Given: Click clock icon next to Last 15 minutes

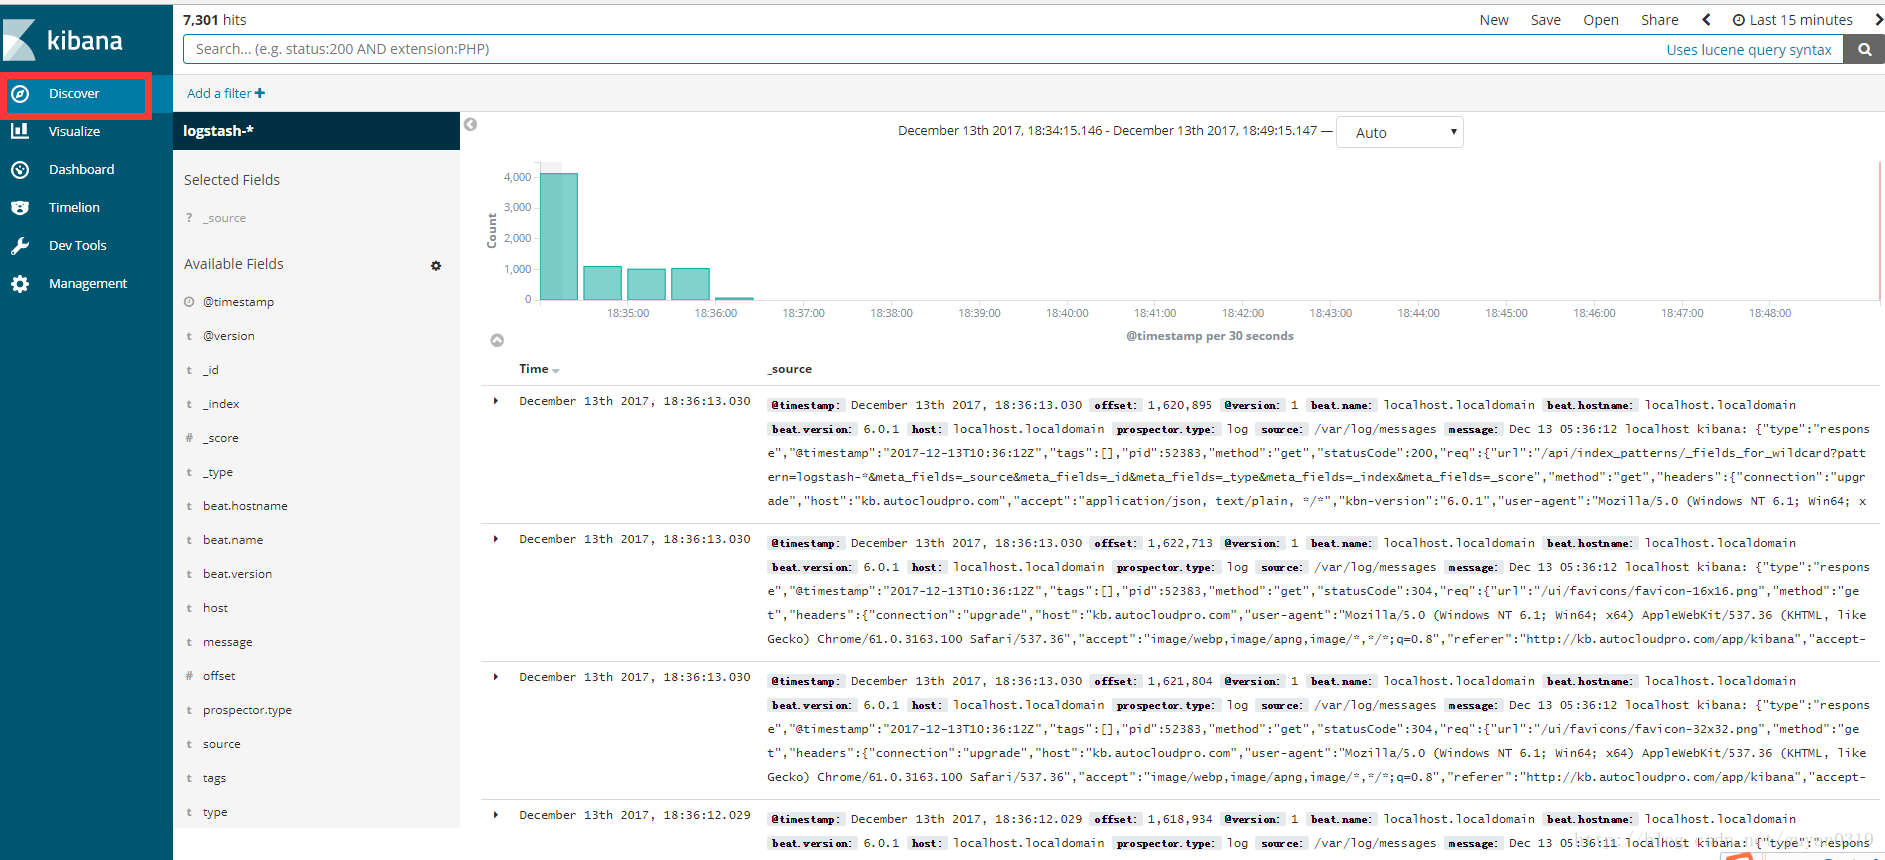Looking at the screenshot, I should 1739,20.
